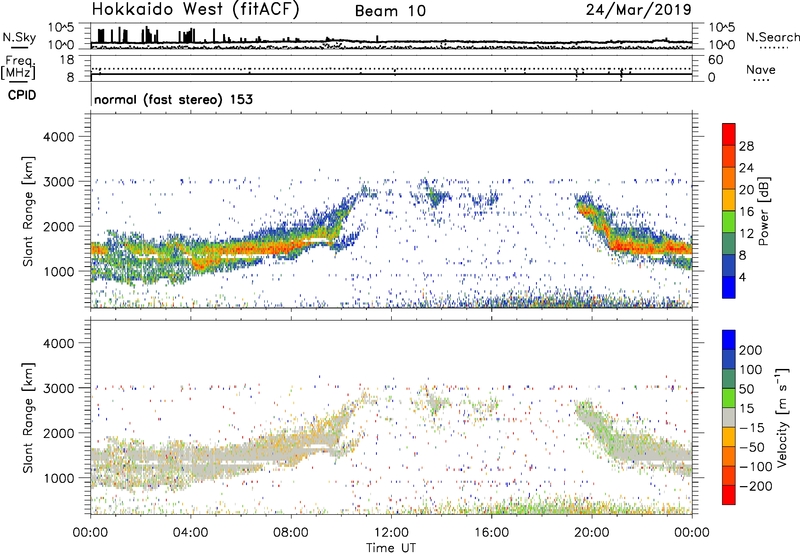Screen dimensions: 800x554
Task: Click the "3000" tick in the power panel
Action: tap(58, 182)
